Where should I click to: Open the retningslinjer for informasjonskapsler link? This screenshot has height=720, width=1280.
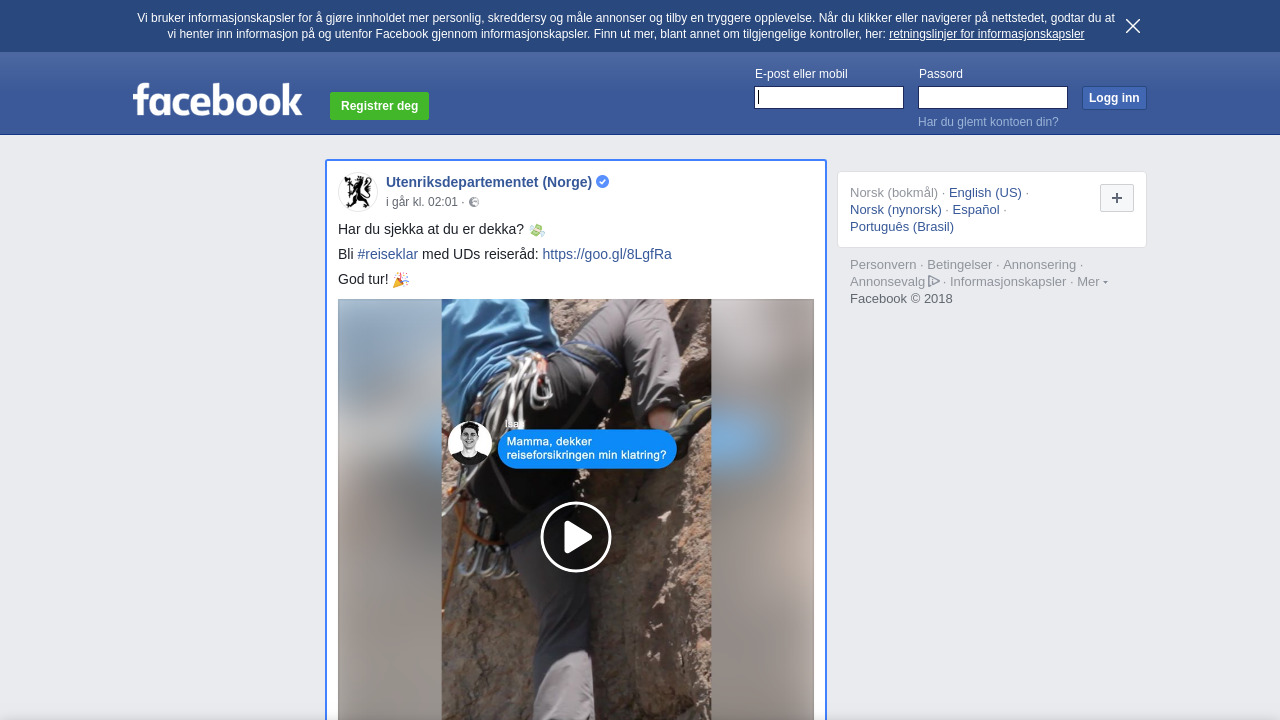tap(986, 34)
